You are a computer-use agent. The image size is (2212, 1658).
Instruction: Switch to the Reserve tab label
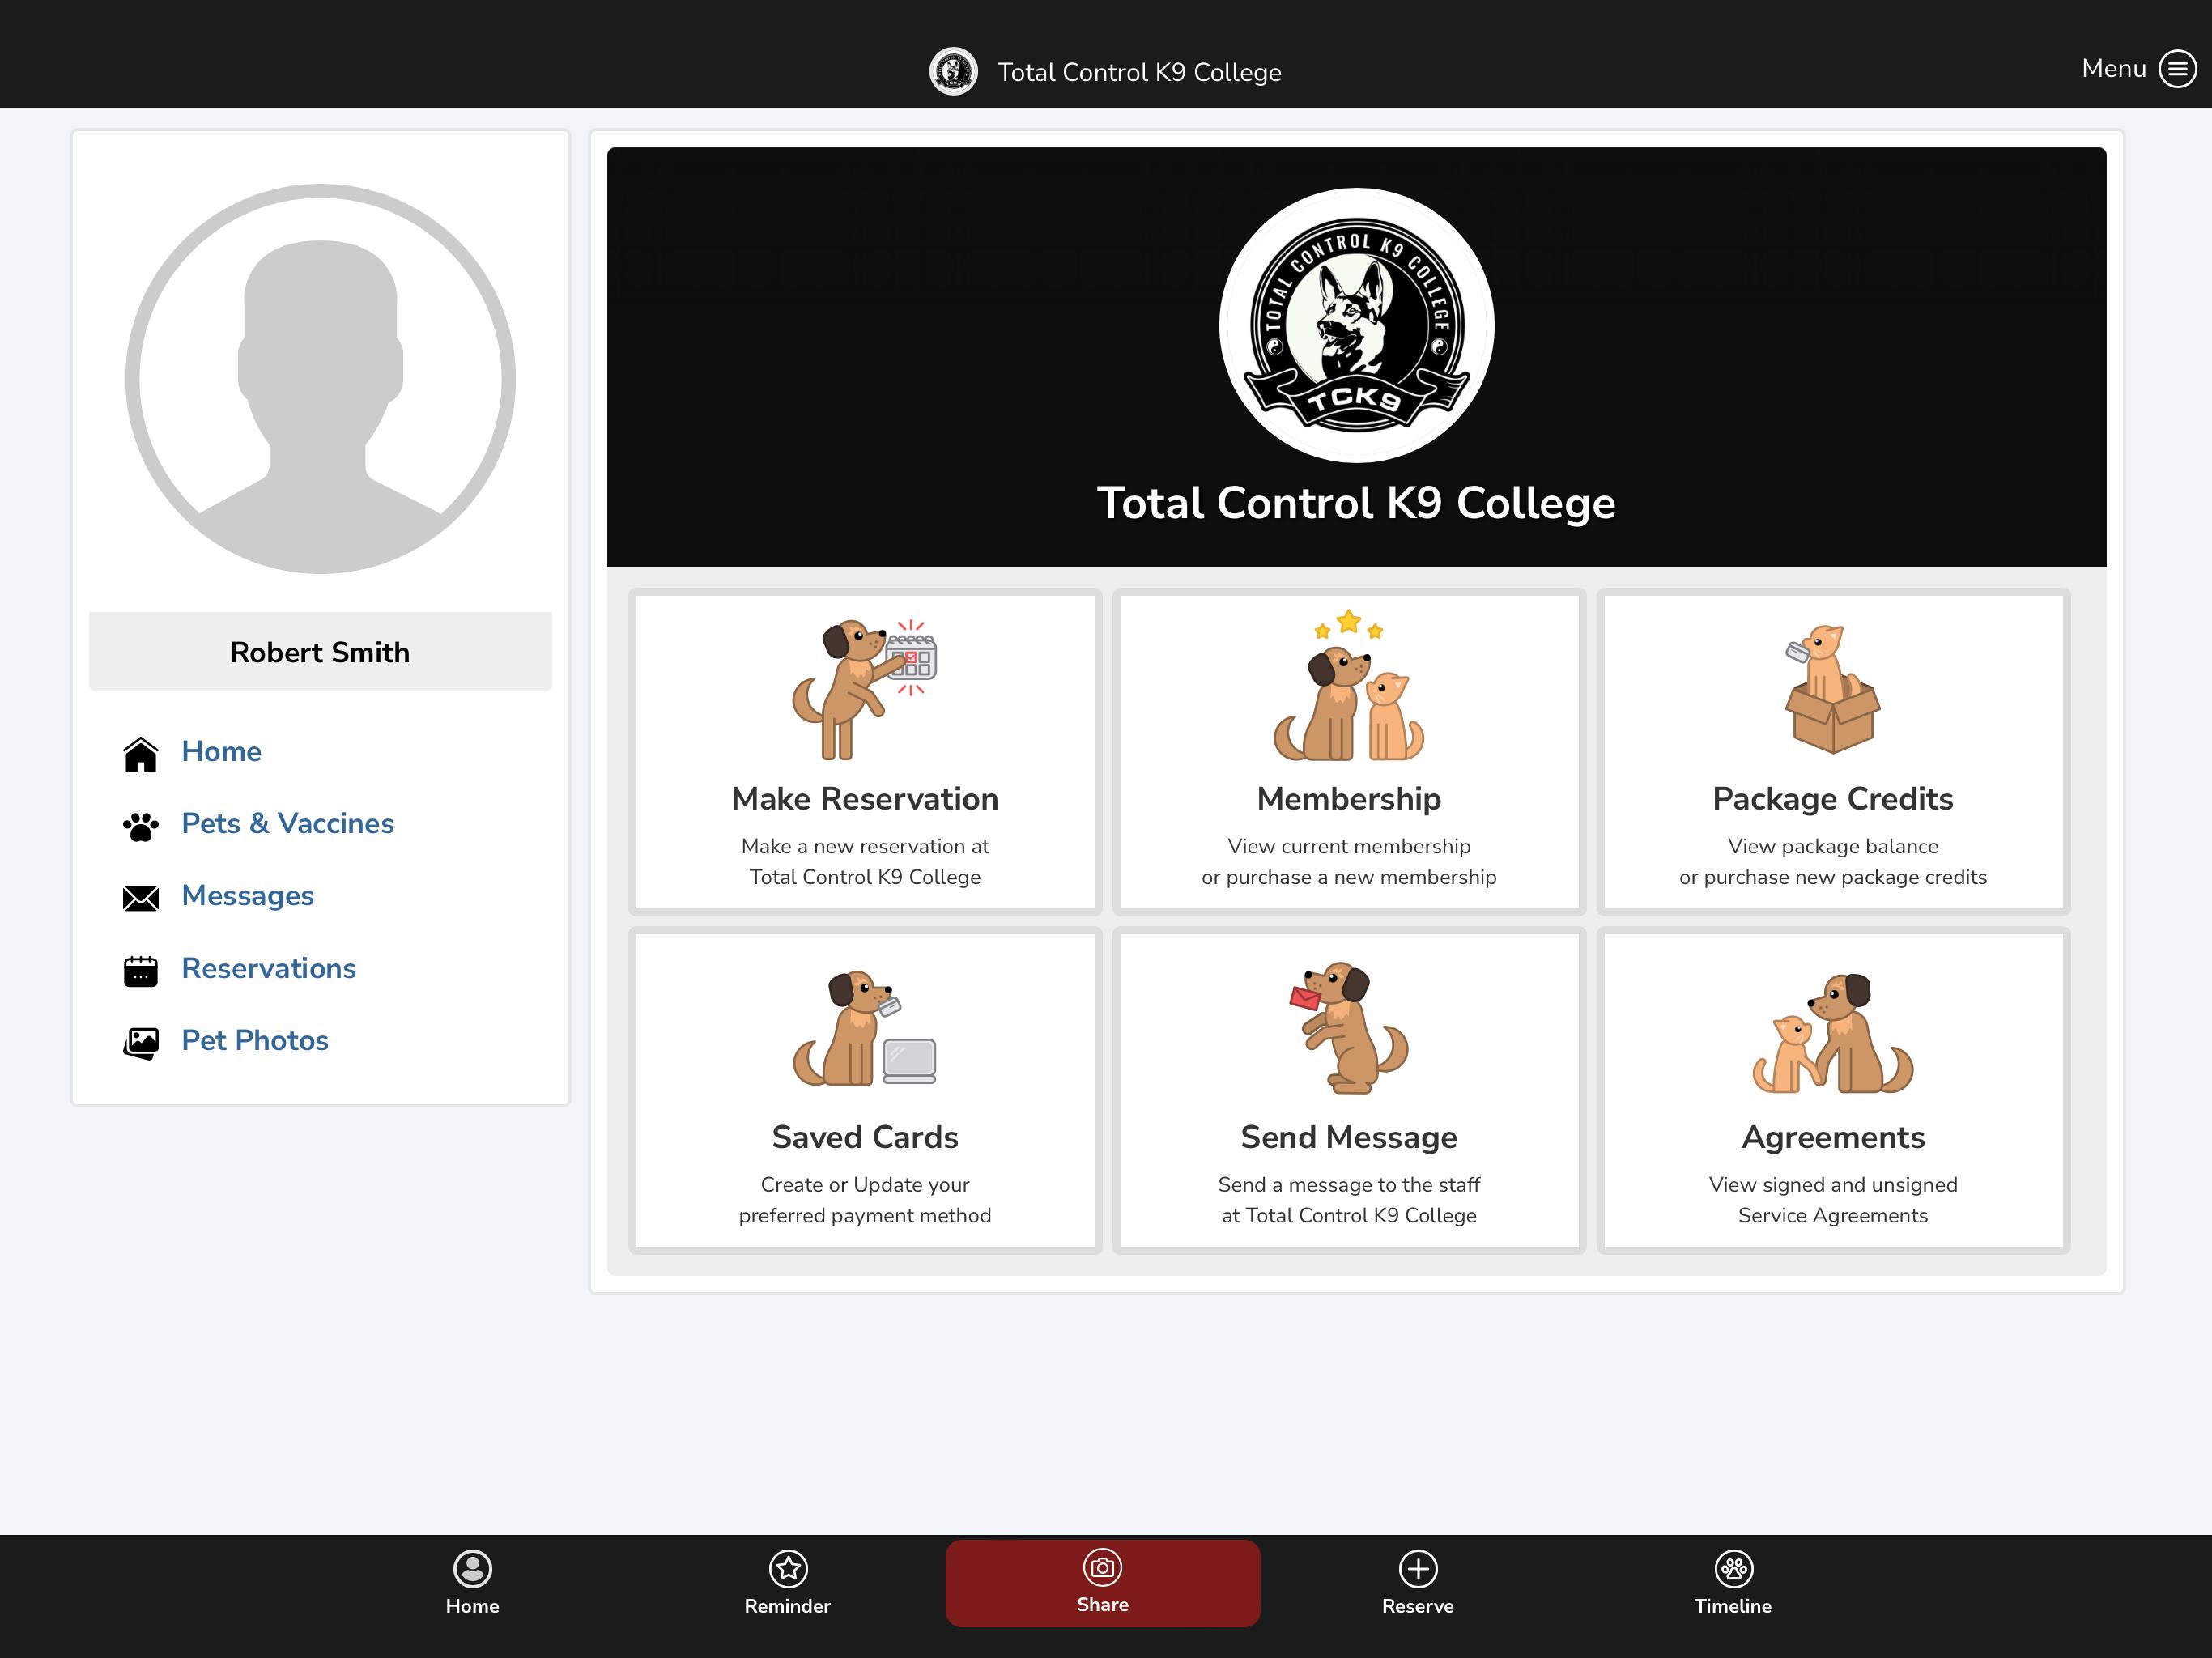pos(1418,1606)
